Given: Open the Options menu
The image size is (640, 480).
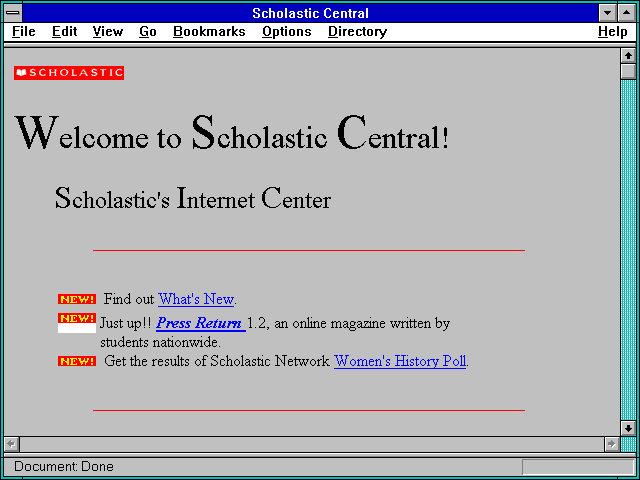Looking at the screenshot, I should pos(287,32).
